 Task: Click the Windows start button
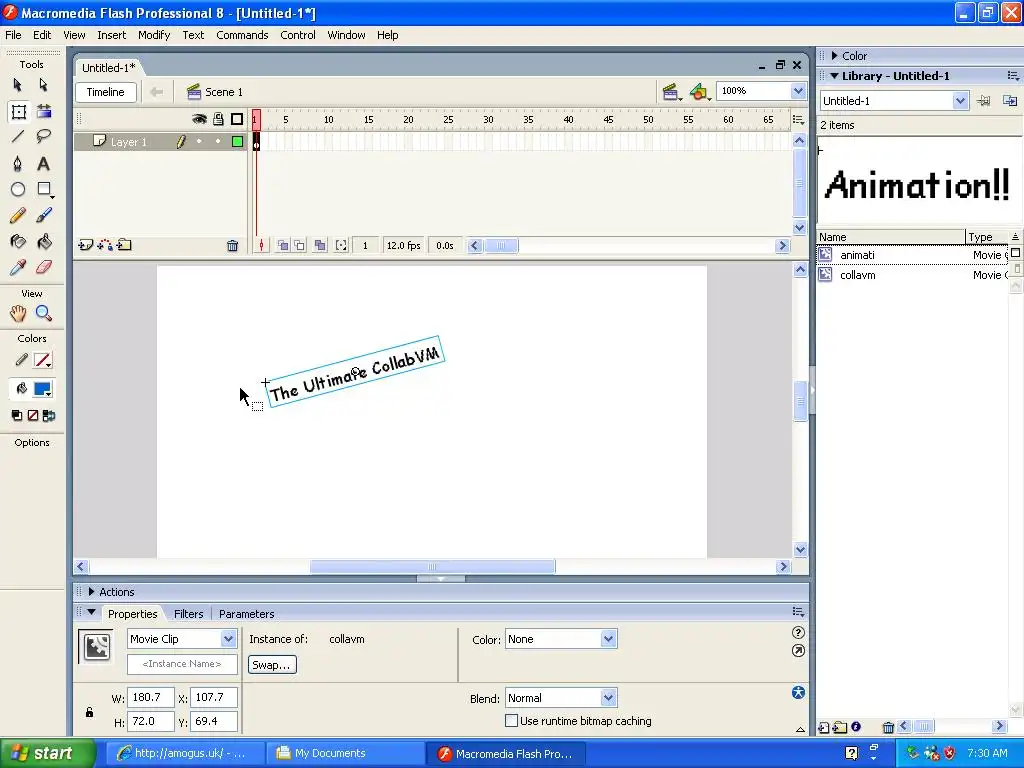tap(48, 753)
